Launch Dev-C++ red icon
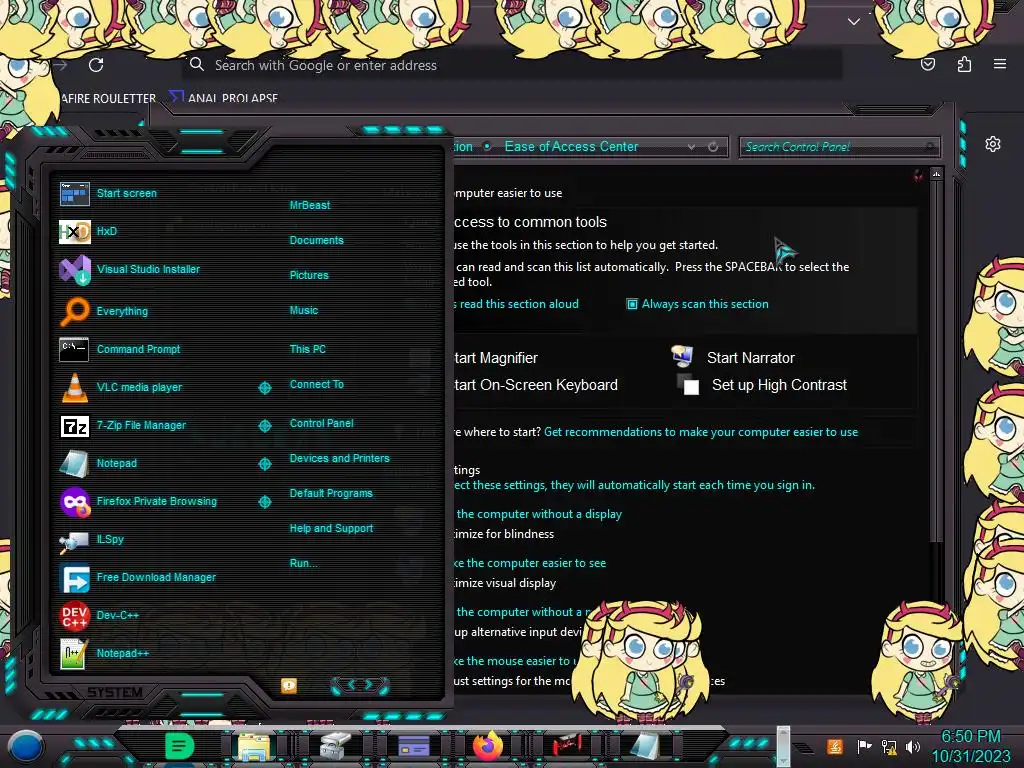Viewport: 1024px width, 768px height. click(x=74, y=616)
